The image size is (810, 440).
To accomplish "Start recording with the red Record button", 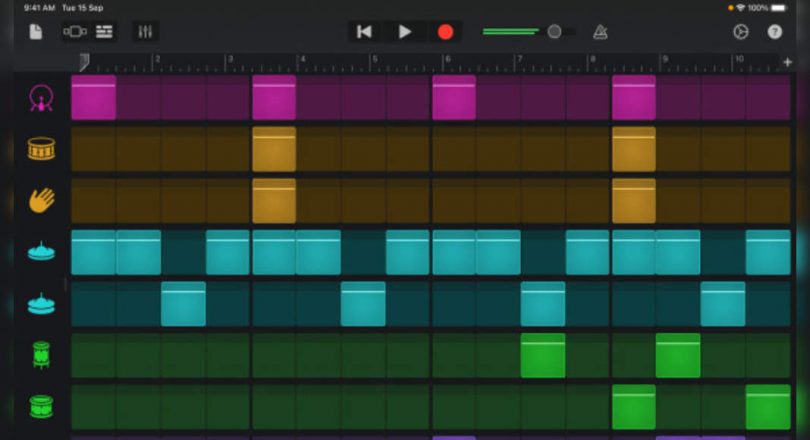I will [x=445, y=32].
